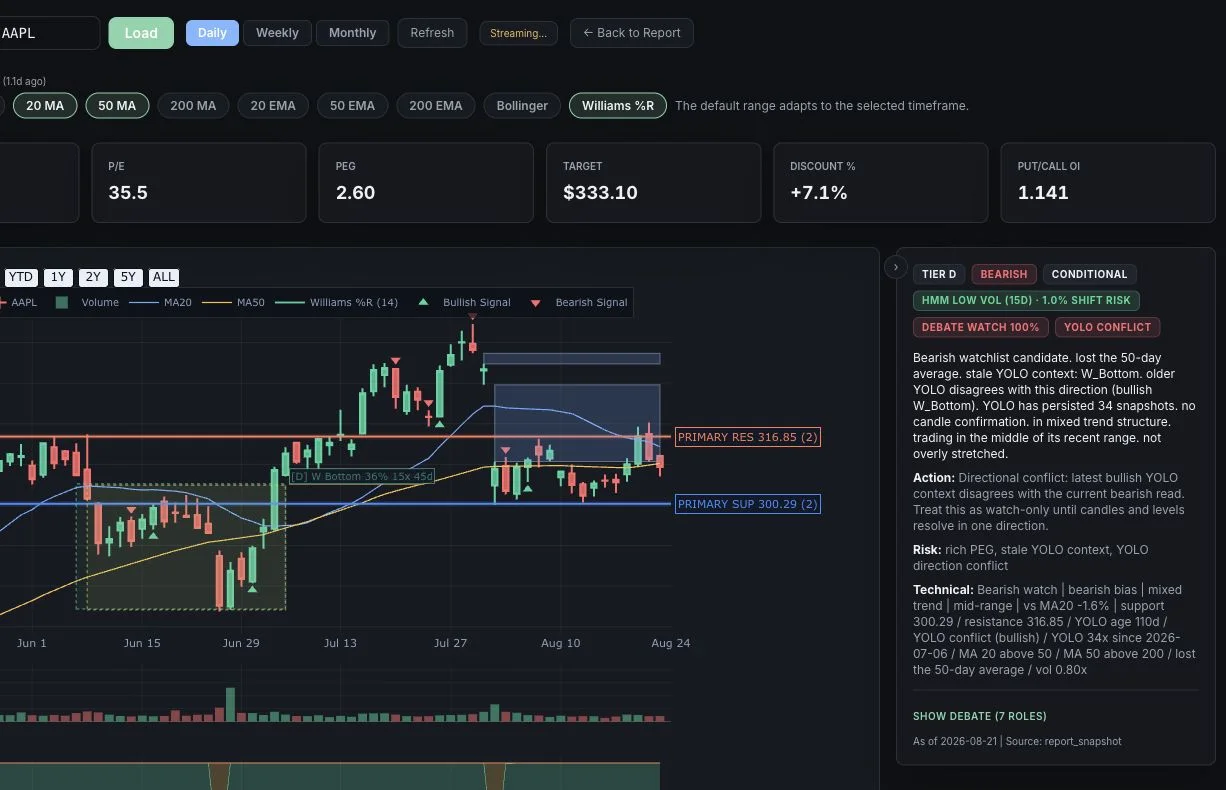Open the PEG 2.60 card
The image size is (1226, 790).
pos(426,182)
